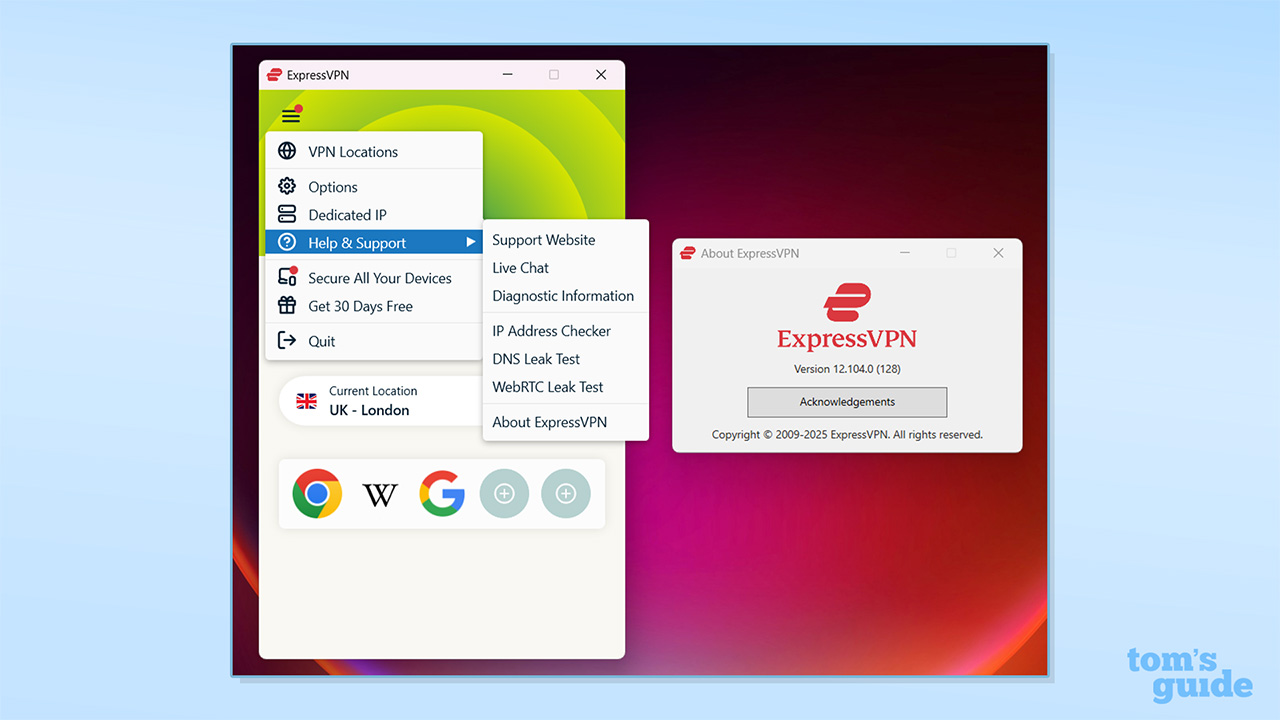This screenshot has height=720, width=1280.
Task: Click the Acknowledgements button
Action: click(847, 402)
